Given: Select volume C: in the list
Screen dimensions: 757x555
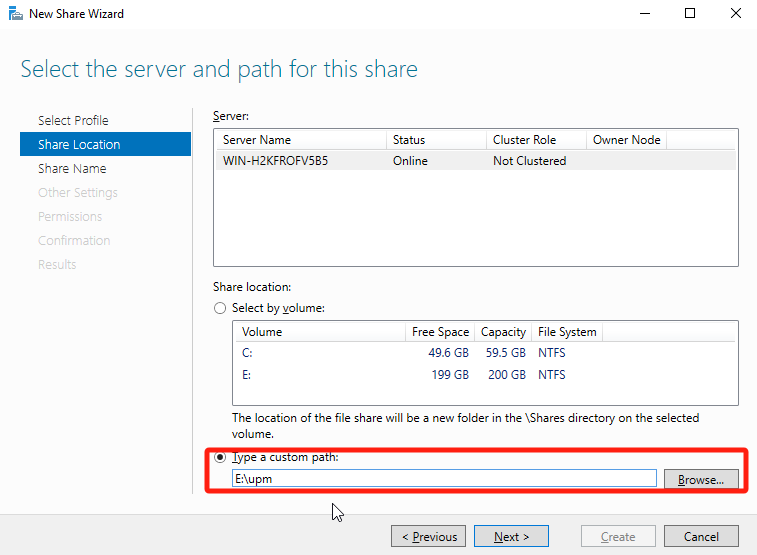Looking at the screenshot, I should tap(247, 353).
